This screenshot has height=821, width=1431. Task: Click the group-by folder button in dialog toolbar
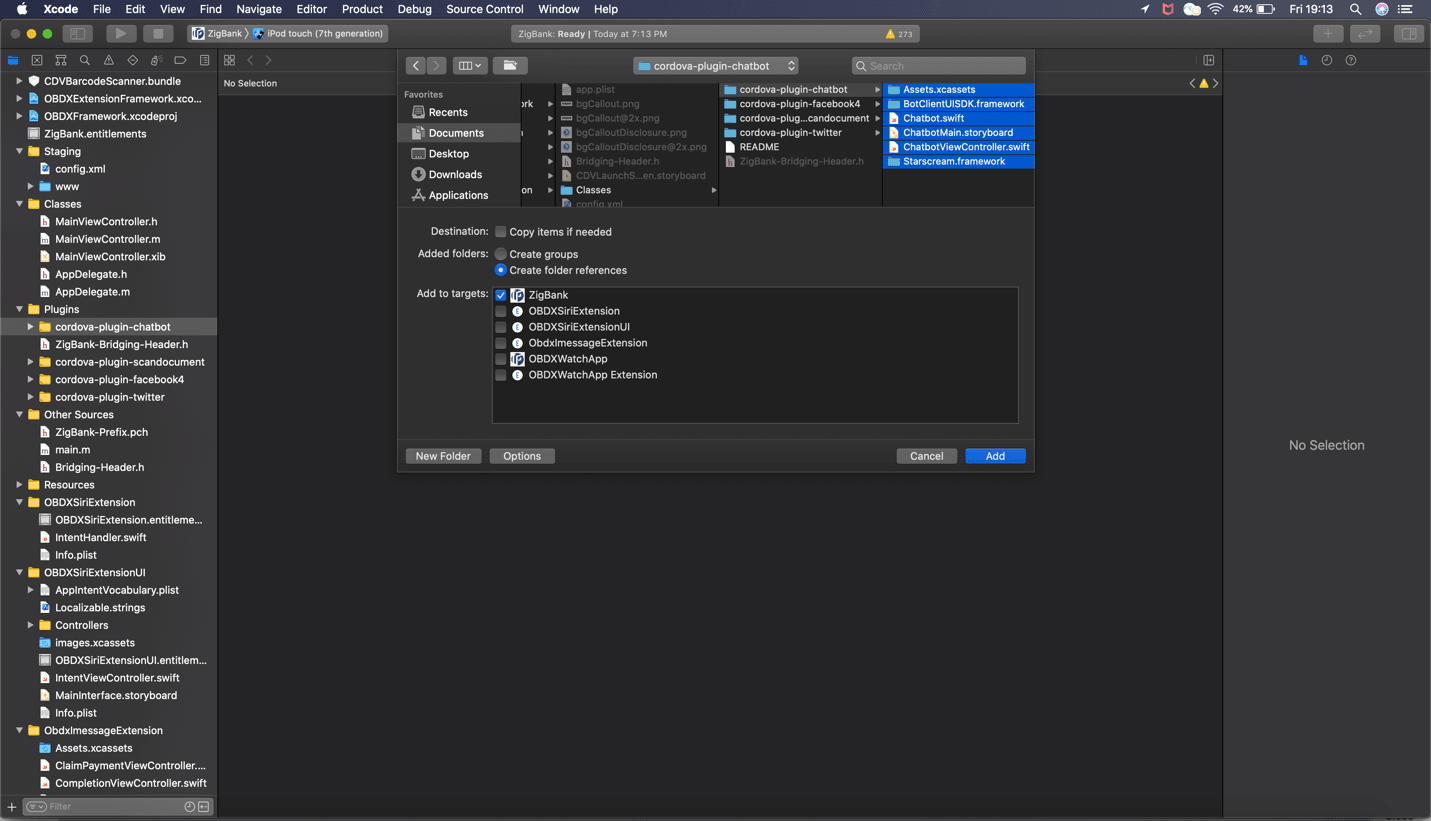coord(510,65)
